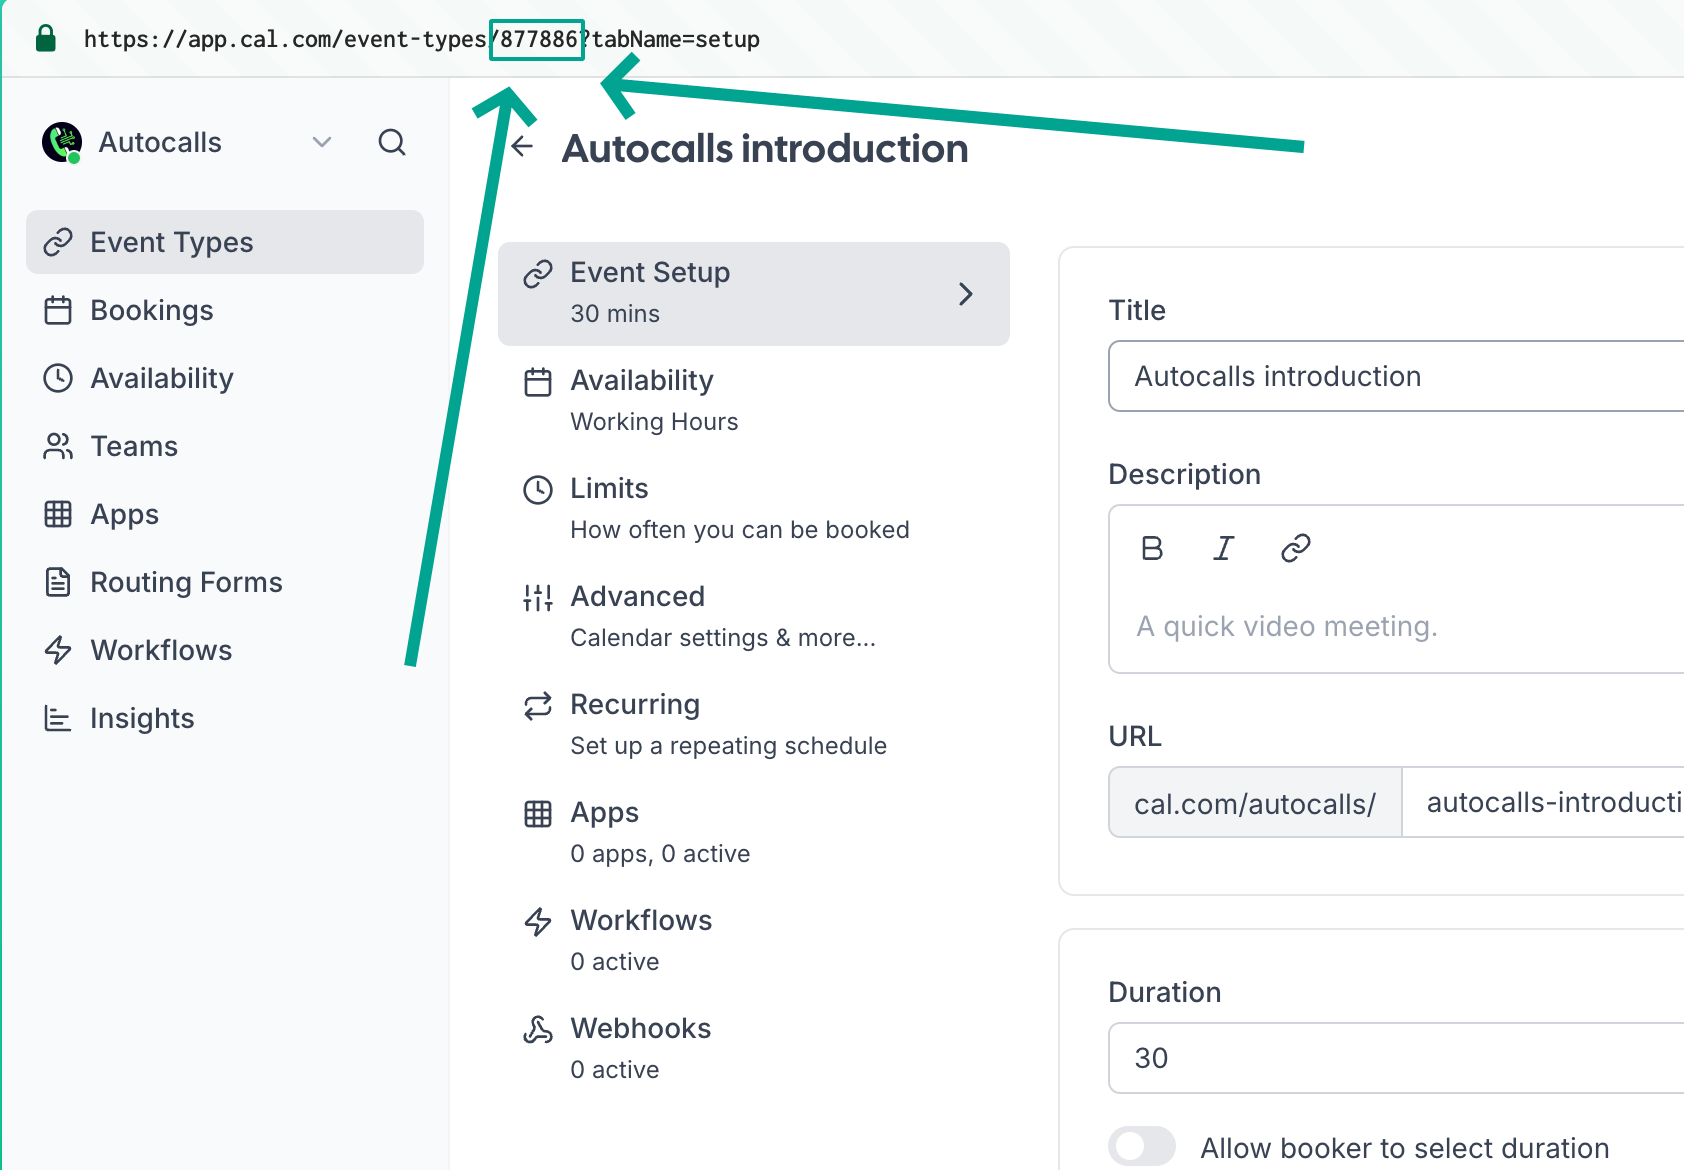Expand Event Setup with the right chevron

click(x=965, y=294)
